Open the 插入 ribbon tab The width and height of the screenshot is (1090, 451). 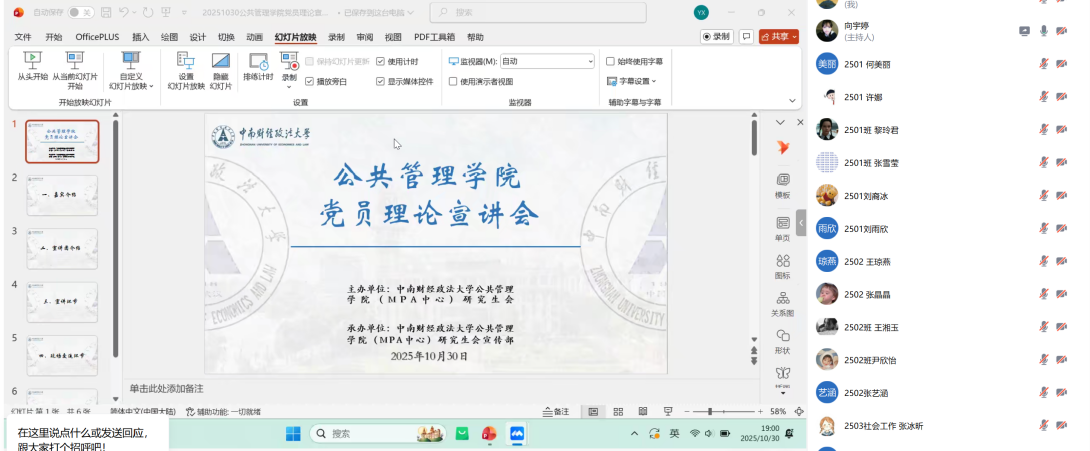click(141, 37)
